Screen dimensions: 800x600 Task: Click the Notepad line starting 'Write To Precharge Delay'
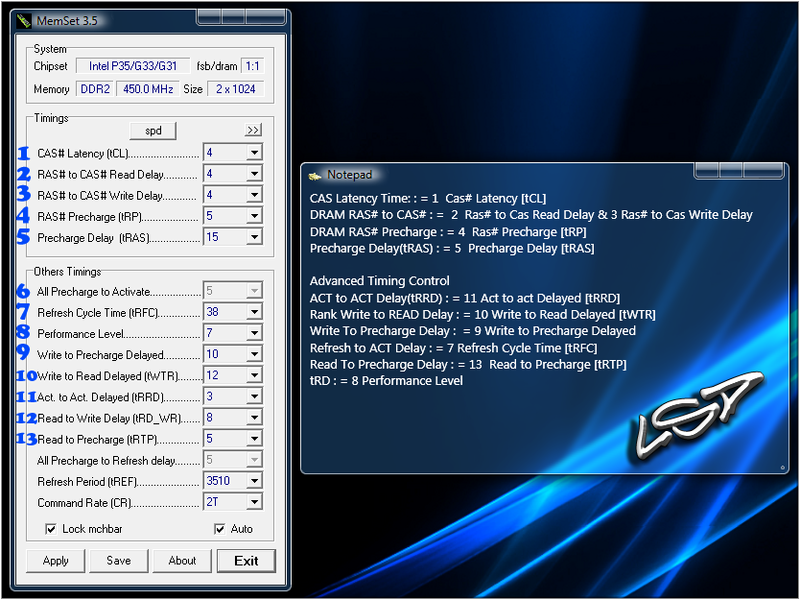coord(472,331)
